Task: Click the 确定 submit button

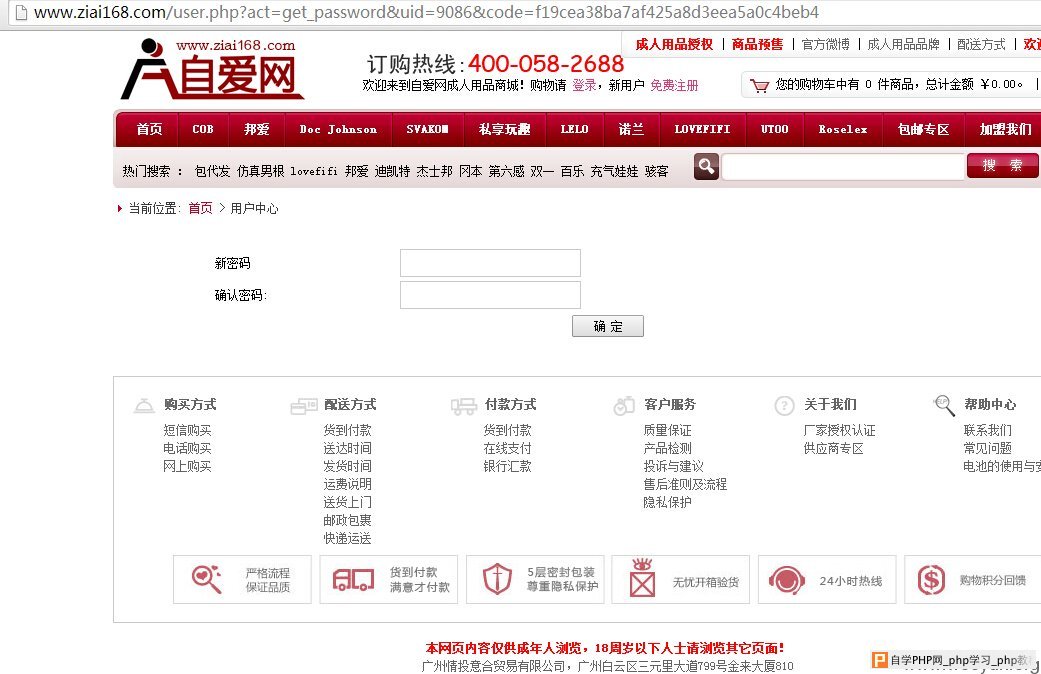Action: point(607,326)
